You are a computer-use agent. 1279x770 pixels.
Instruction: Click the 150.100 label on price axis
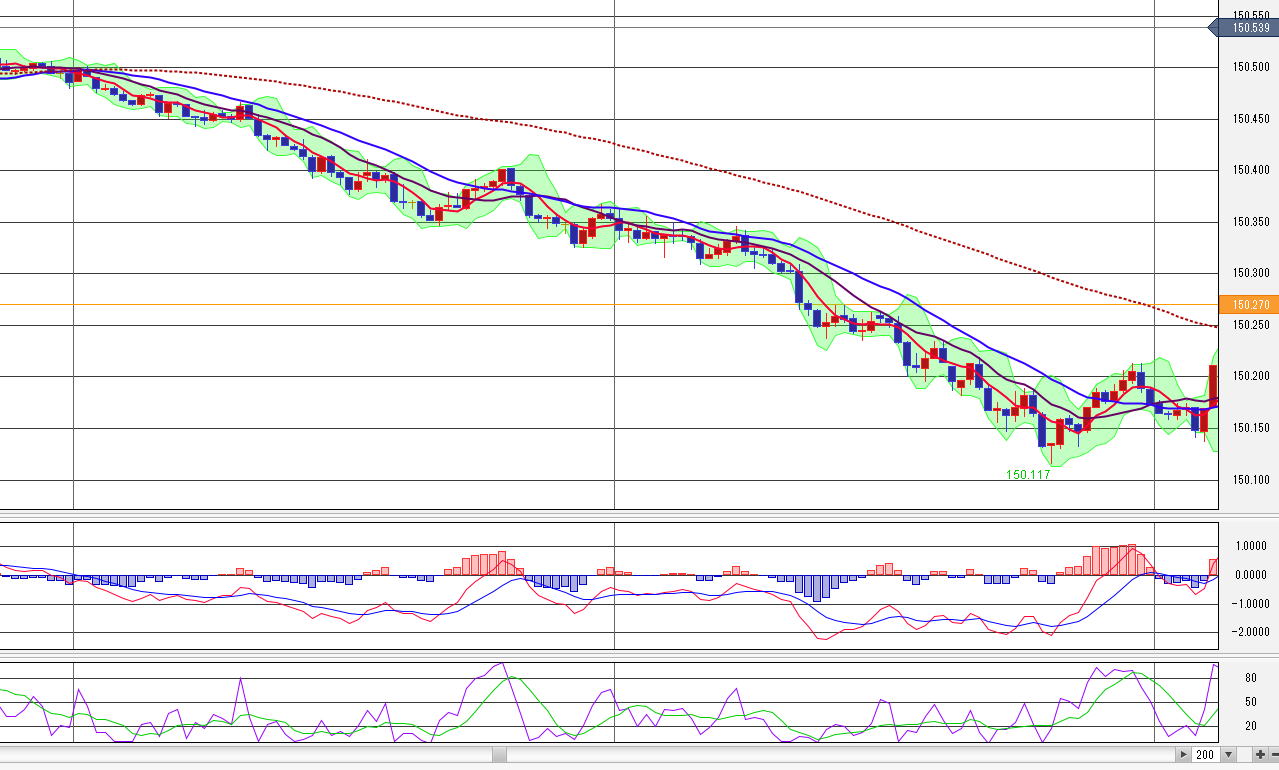pos(1251,480)
